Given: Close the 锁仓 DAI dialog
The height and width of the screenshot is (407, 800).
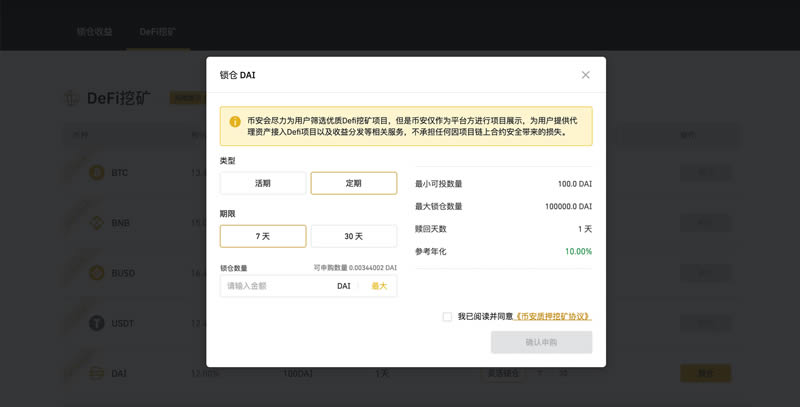Looking at the screenshot, I should click(585, 75).
